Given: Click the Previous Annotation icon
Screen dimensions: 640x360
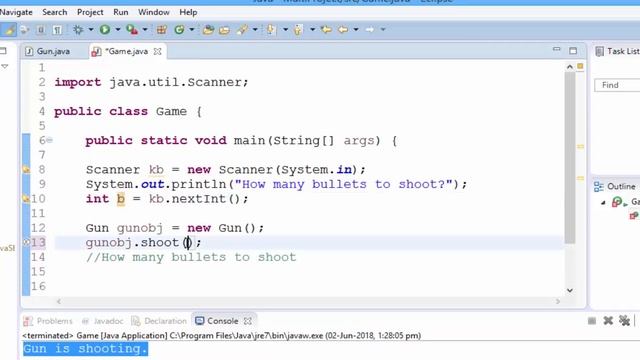Looking at the screenshot, I should 298,29.
